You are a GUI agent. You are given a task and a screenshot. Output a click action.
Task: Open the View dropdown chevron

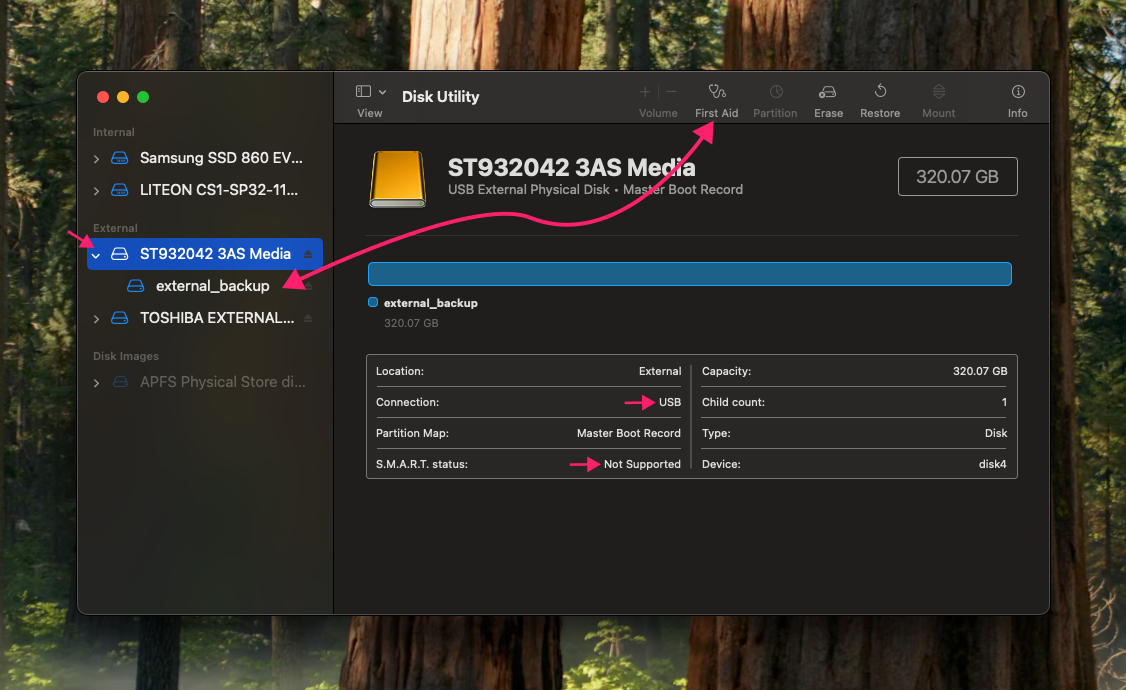(383, 92)
